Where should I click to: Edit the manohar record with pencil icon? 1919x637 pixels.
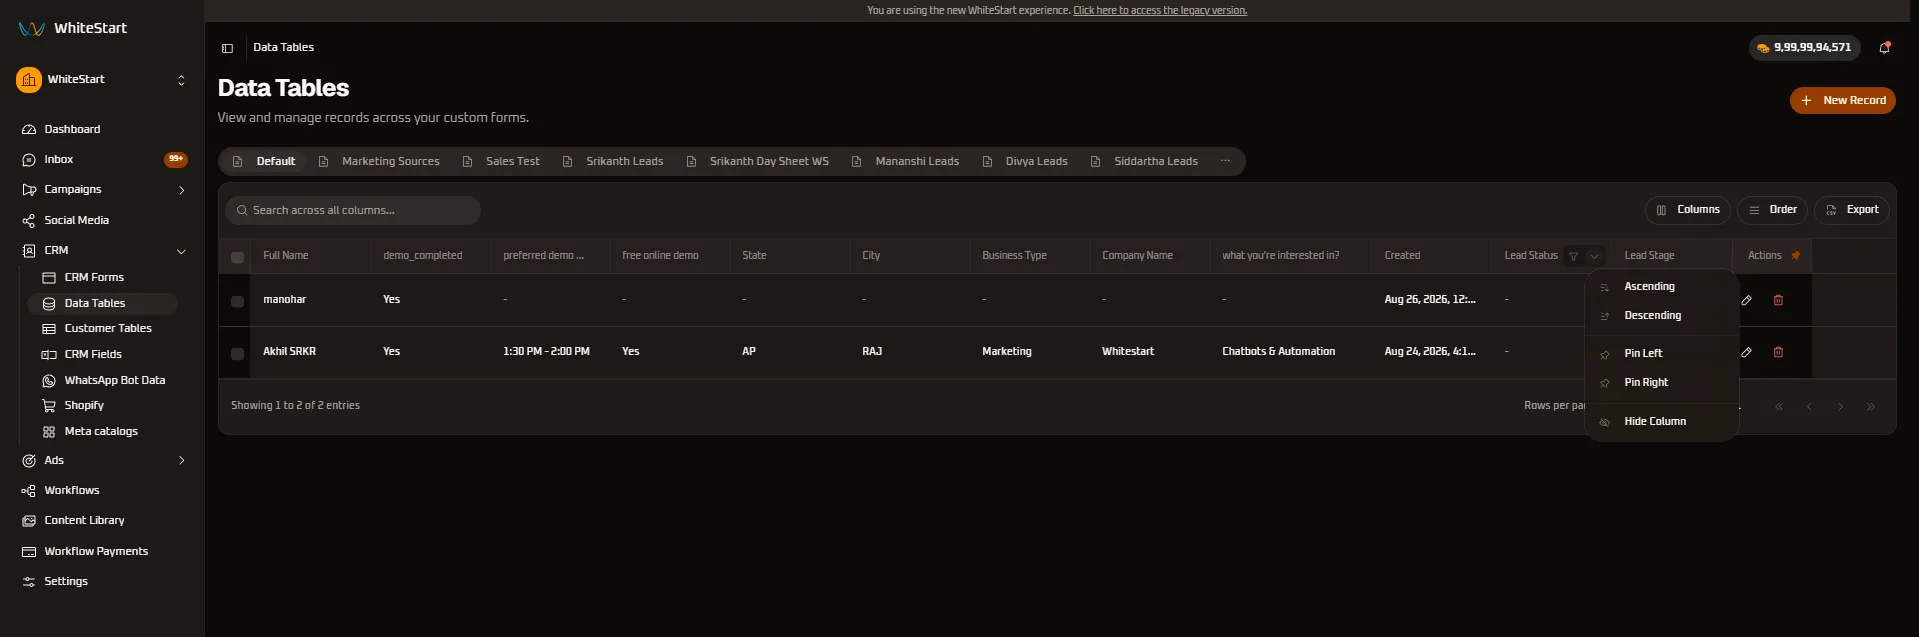point(1746,300)
